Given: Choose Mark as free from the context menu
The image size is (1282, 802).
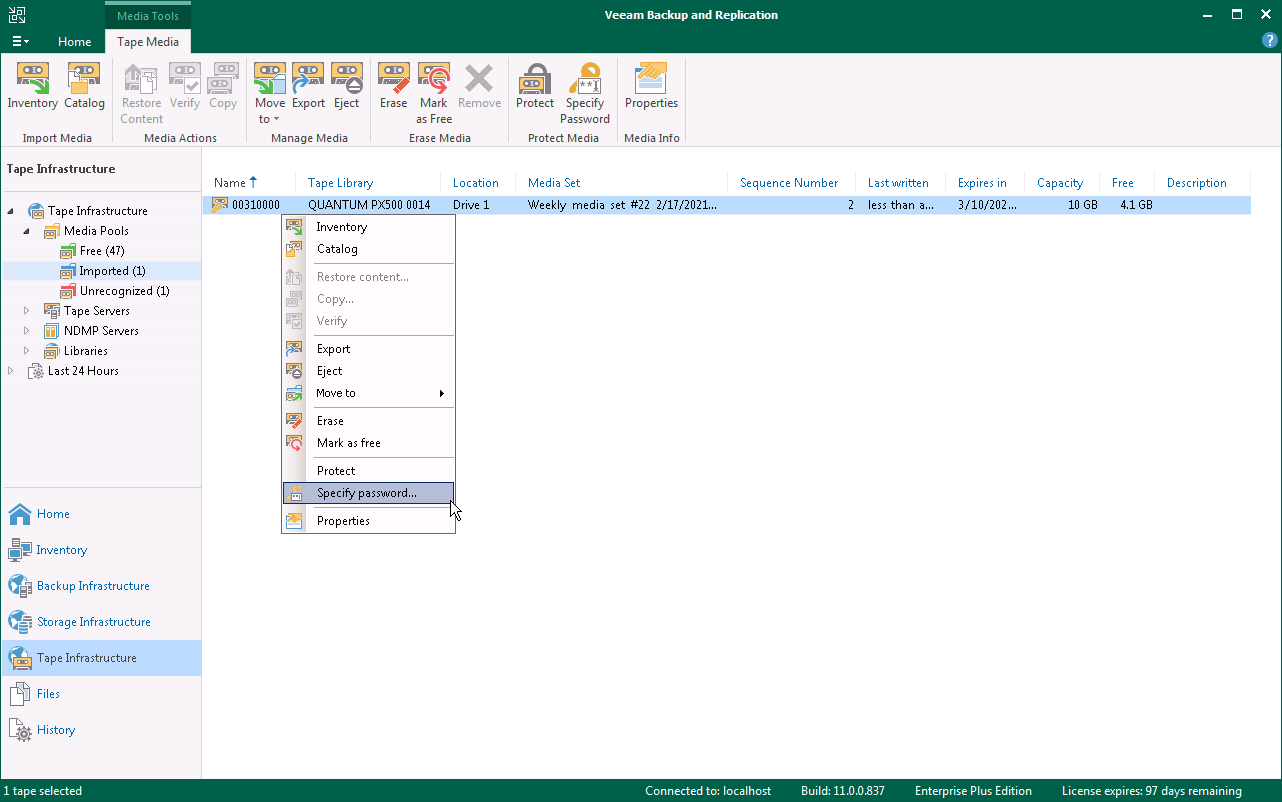Looking at the screenshot, I should pyautogui.click(x=368, y=443).
